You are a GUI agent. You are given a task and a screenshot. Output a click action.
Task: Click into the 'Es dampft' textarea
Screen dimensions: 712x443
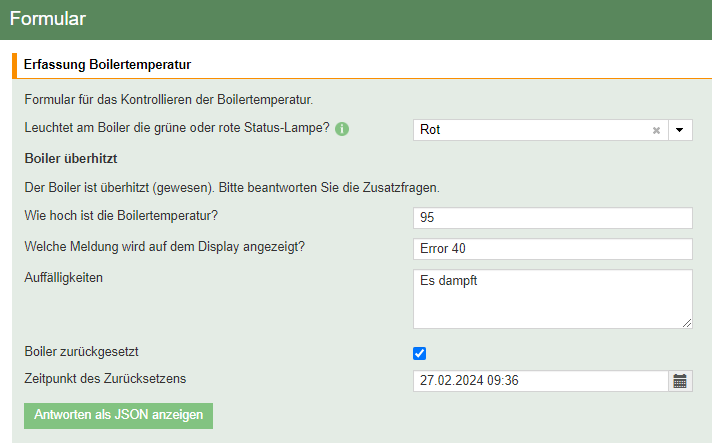click(552, 298)
